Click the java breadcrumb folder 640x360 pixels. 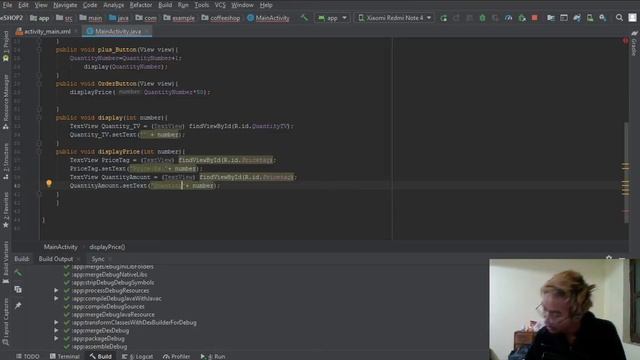coord(119,18)
